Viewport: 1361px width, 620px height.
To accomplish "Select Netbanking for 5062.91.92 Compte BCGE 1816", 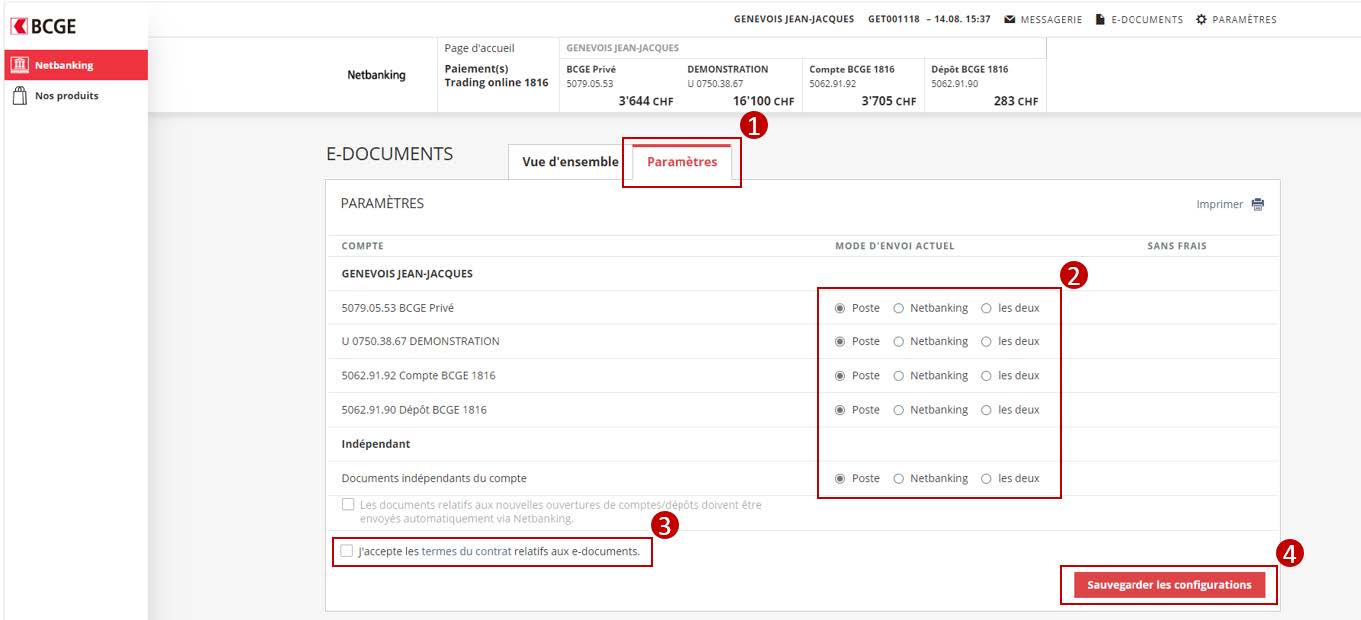I will 898,375.
